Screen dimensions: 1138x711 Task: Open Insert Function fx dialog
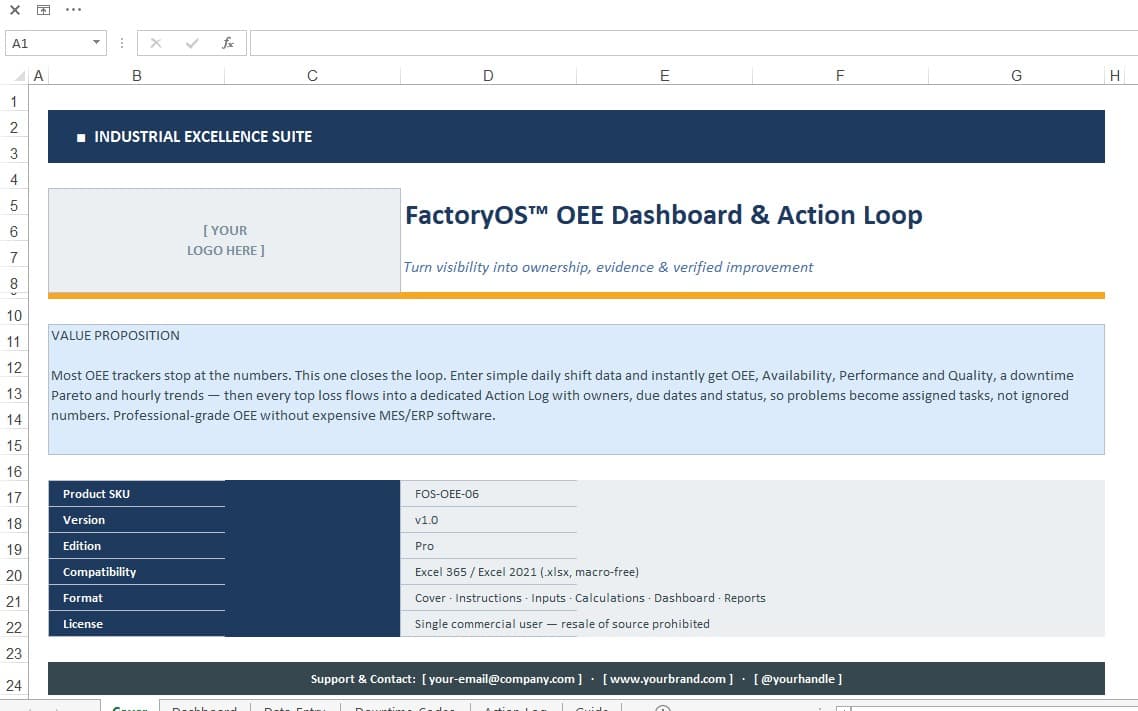click(228, 43)
